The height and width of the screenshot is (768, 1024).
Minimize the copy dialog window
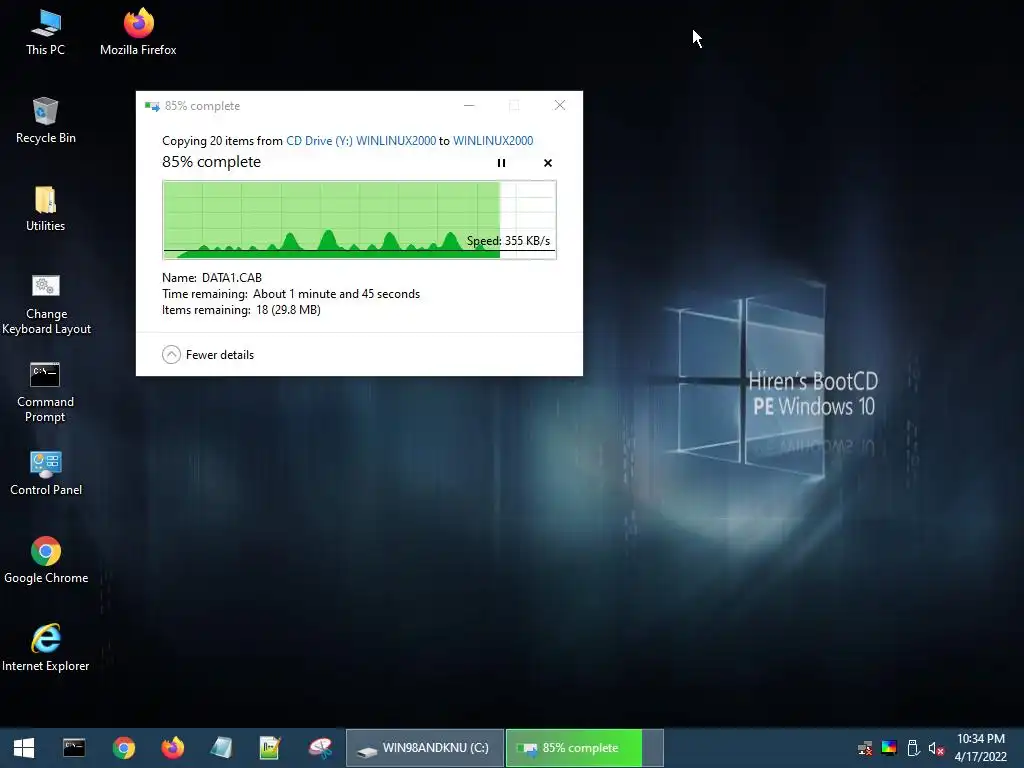click(x=469, y=105)
